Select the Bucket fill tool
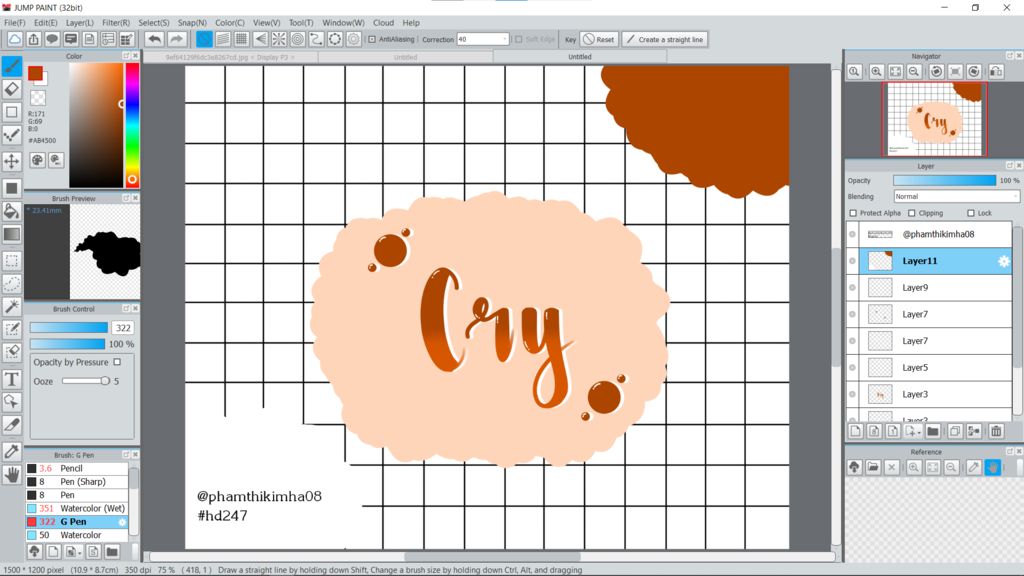This screenshot has width=1024, height=576. click(12, 210)
